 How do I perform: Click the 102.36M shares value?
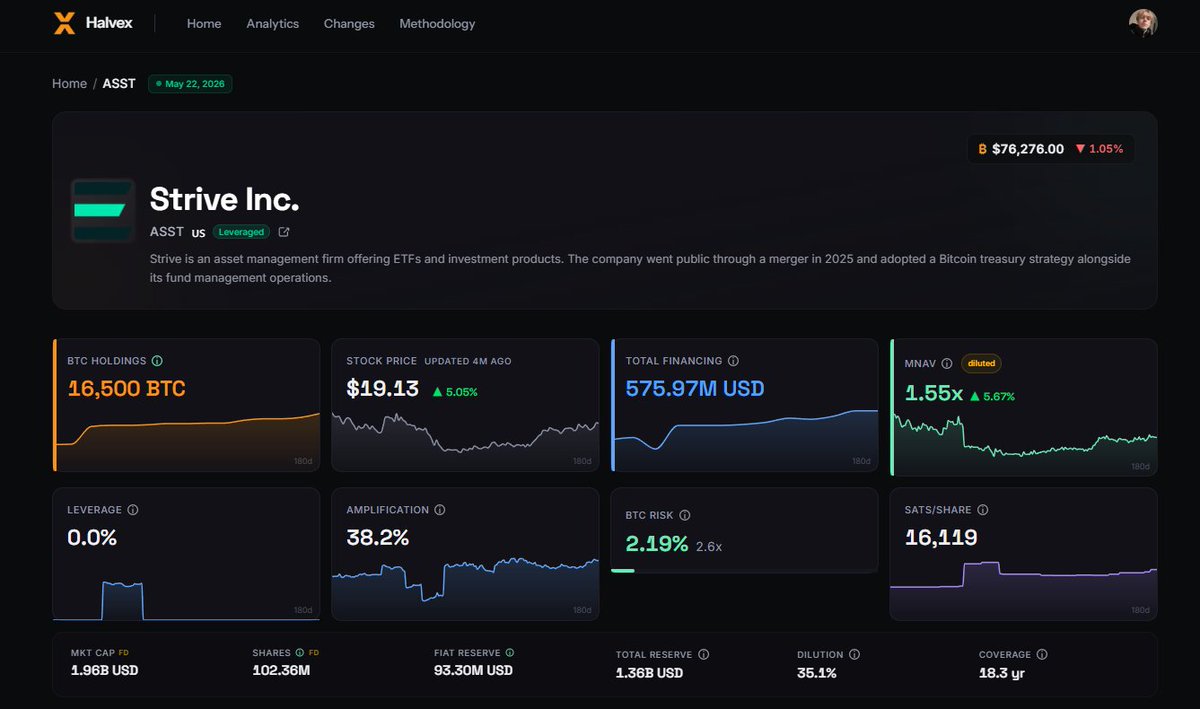coord(281,670)
